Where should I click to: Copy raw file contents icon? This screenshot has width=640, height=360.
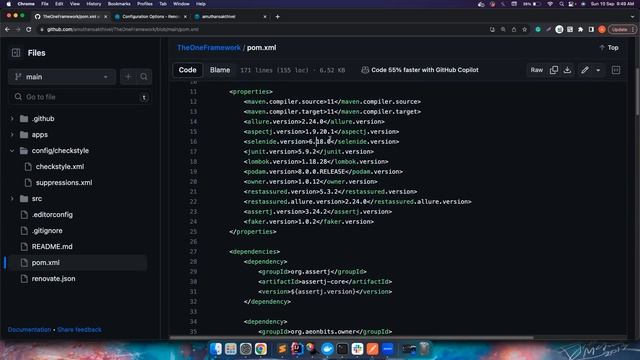click(x=553, y=70)
